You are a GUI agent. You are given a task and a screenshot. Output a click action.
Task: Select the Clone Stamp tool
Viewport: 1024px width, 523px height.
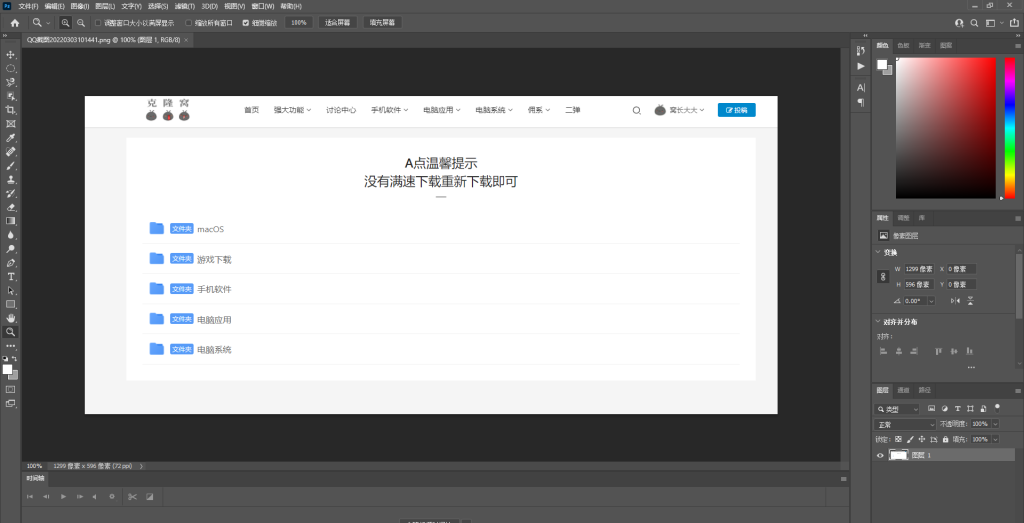(10, 180)
